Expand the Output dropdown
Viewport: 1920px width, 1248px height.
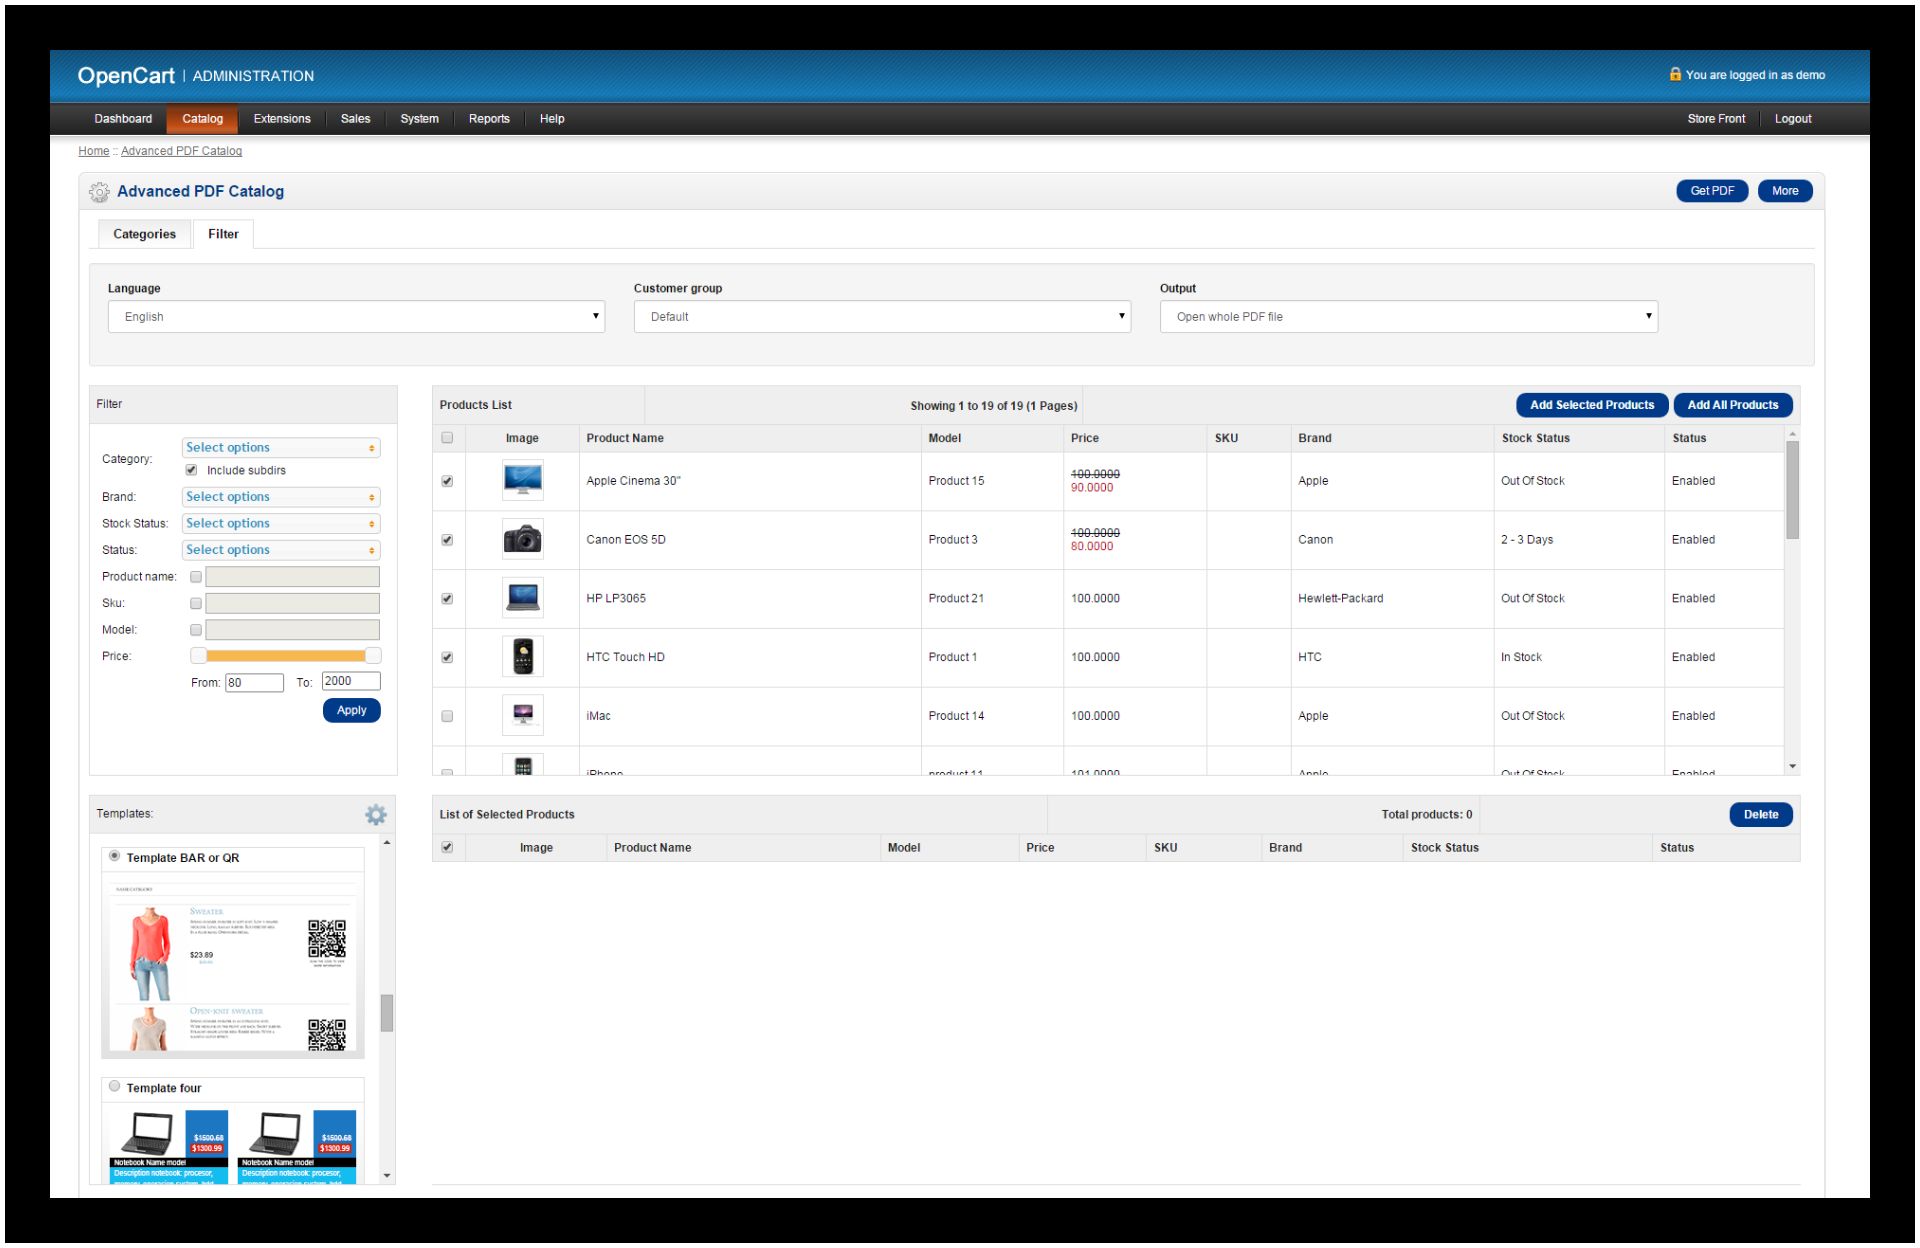pyautogui.click(x=1408, y=317)
